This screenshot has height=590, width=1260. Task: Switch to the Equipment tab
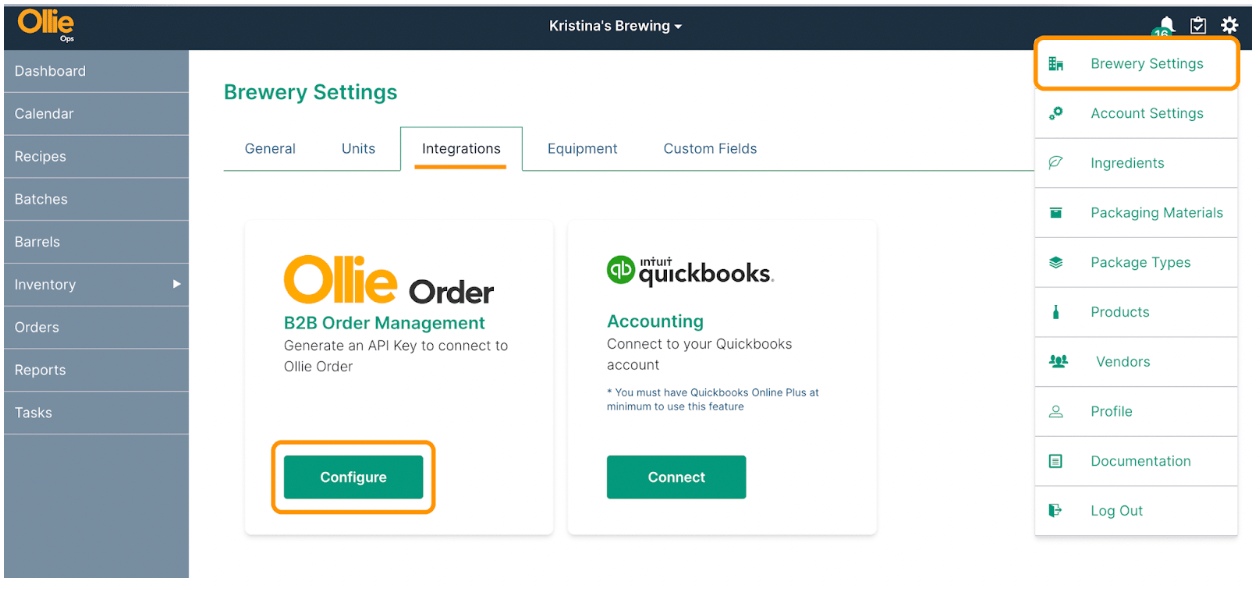coord(582,148)
